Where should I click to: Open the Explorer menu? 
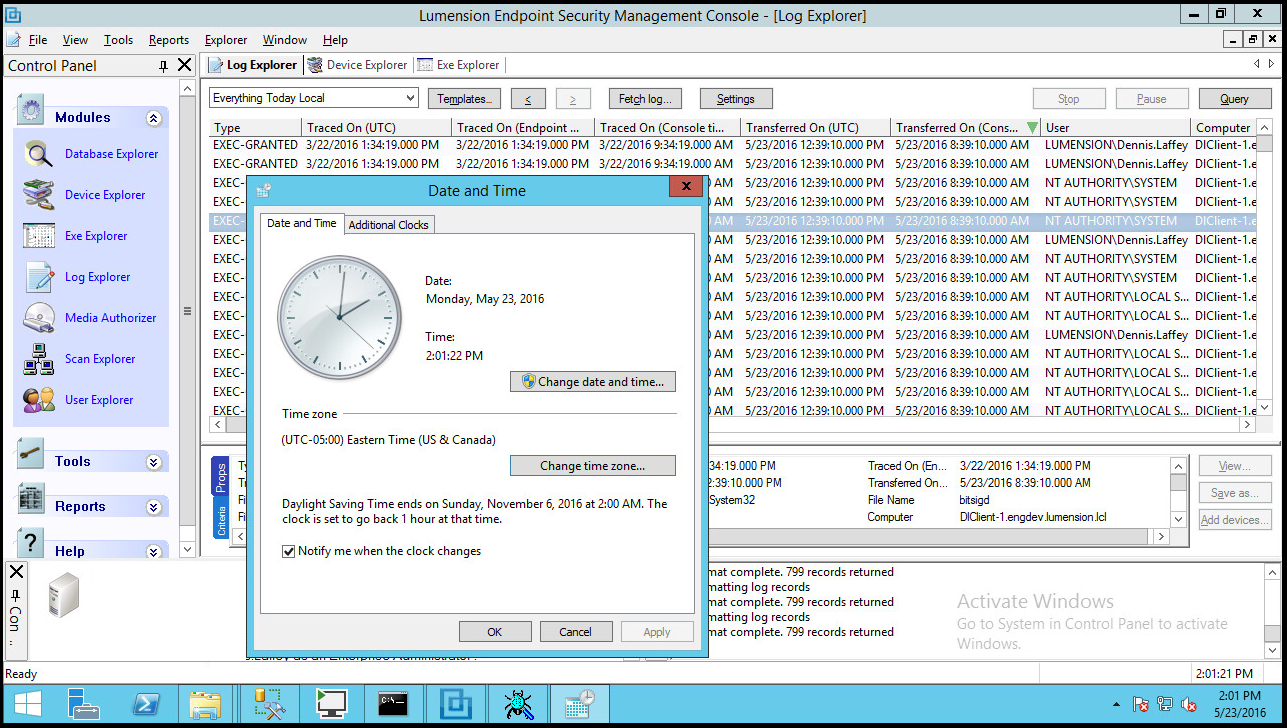point(225,40)
